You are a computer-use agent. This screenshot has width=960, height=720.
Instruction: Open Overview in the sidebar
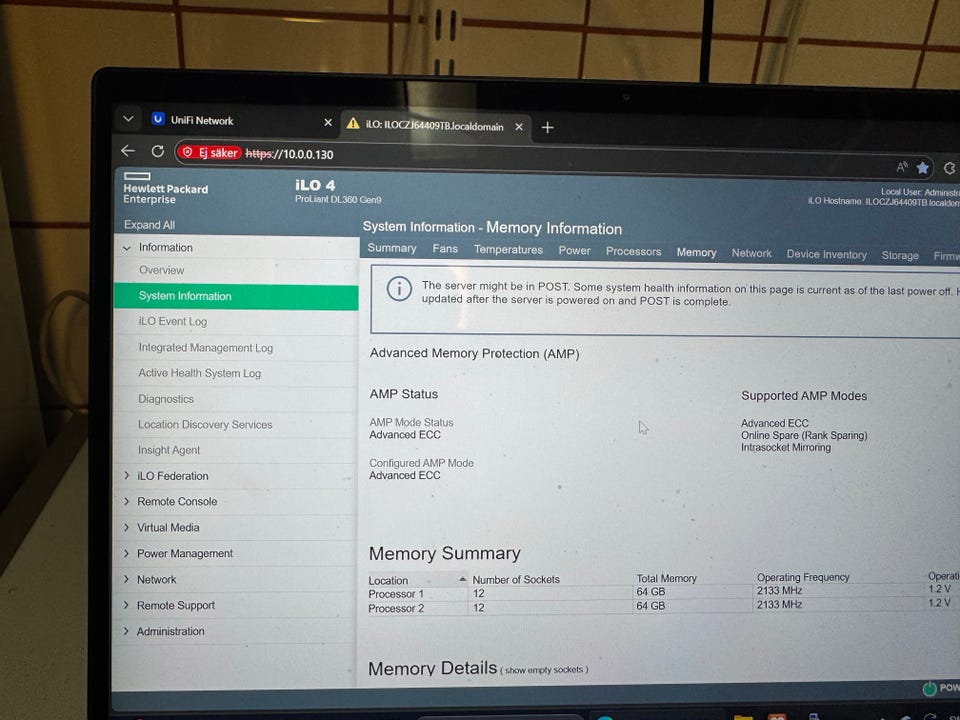pyautogui.click(x=161, y=270)
